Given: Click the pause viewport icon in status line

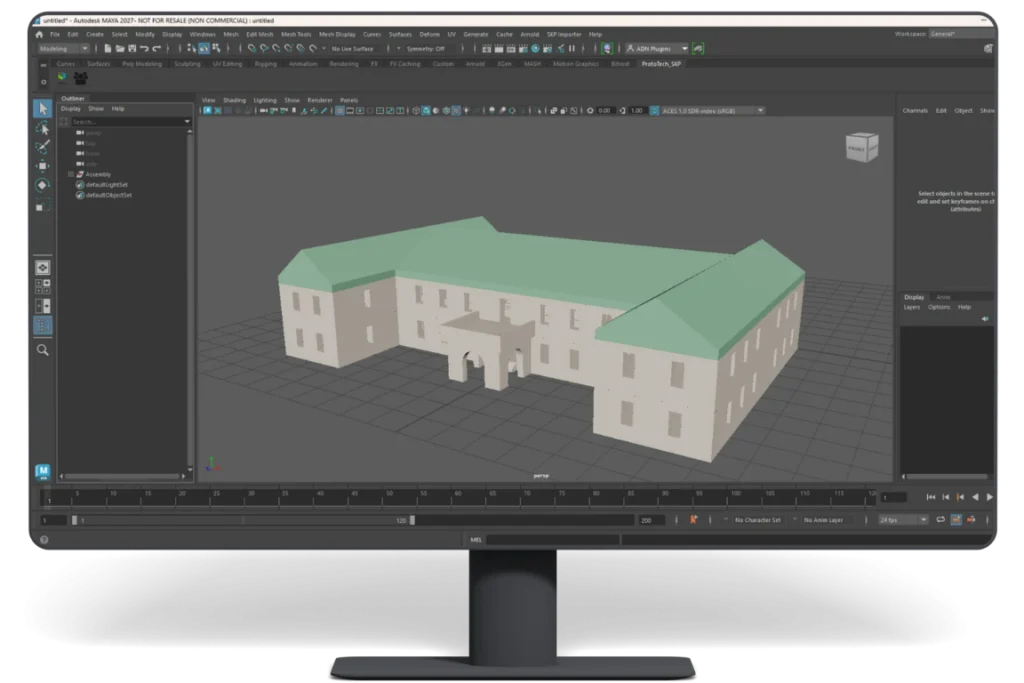Looking at the screenshot, I should pyautogui.click(x=572, y=48).
